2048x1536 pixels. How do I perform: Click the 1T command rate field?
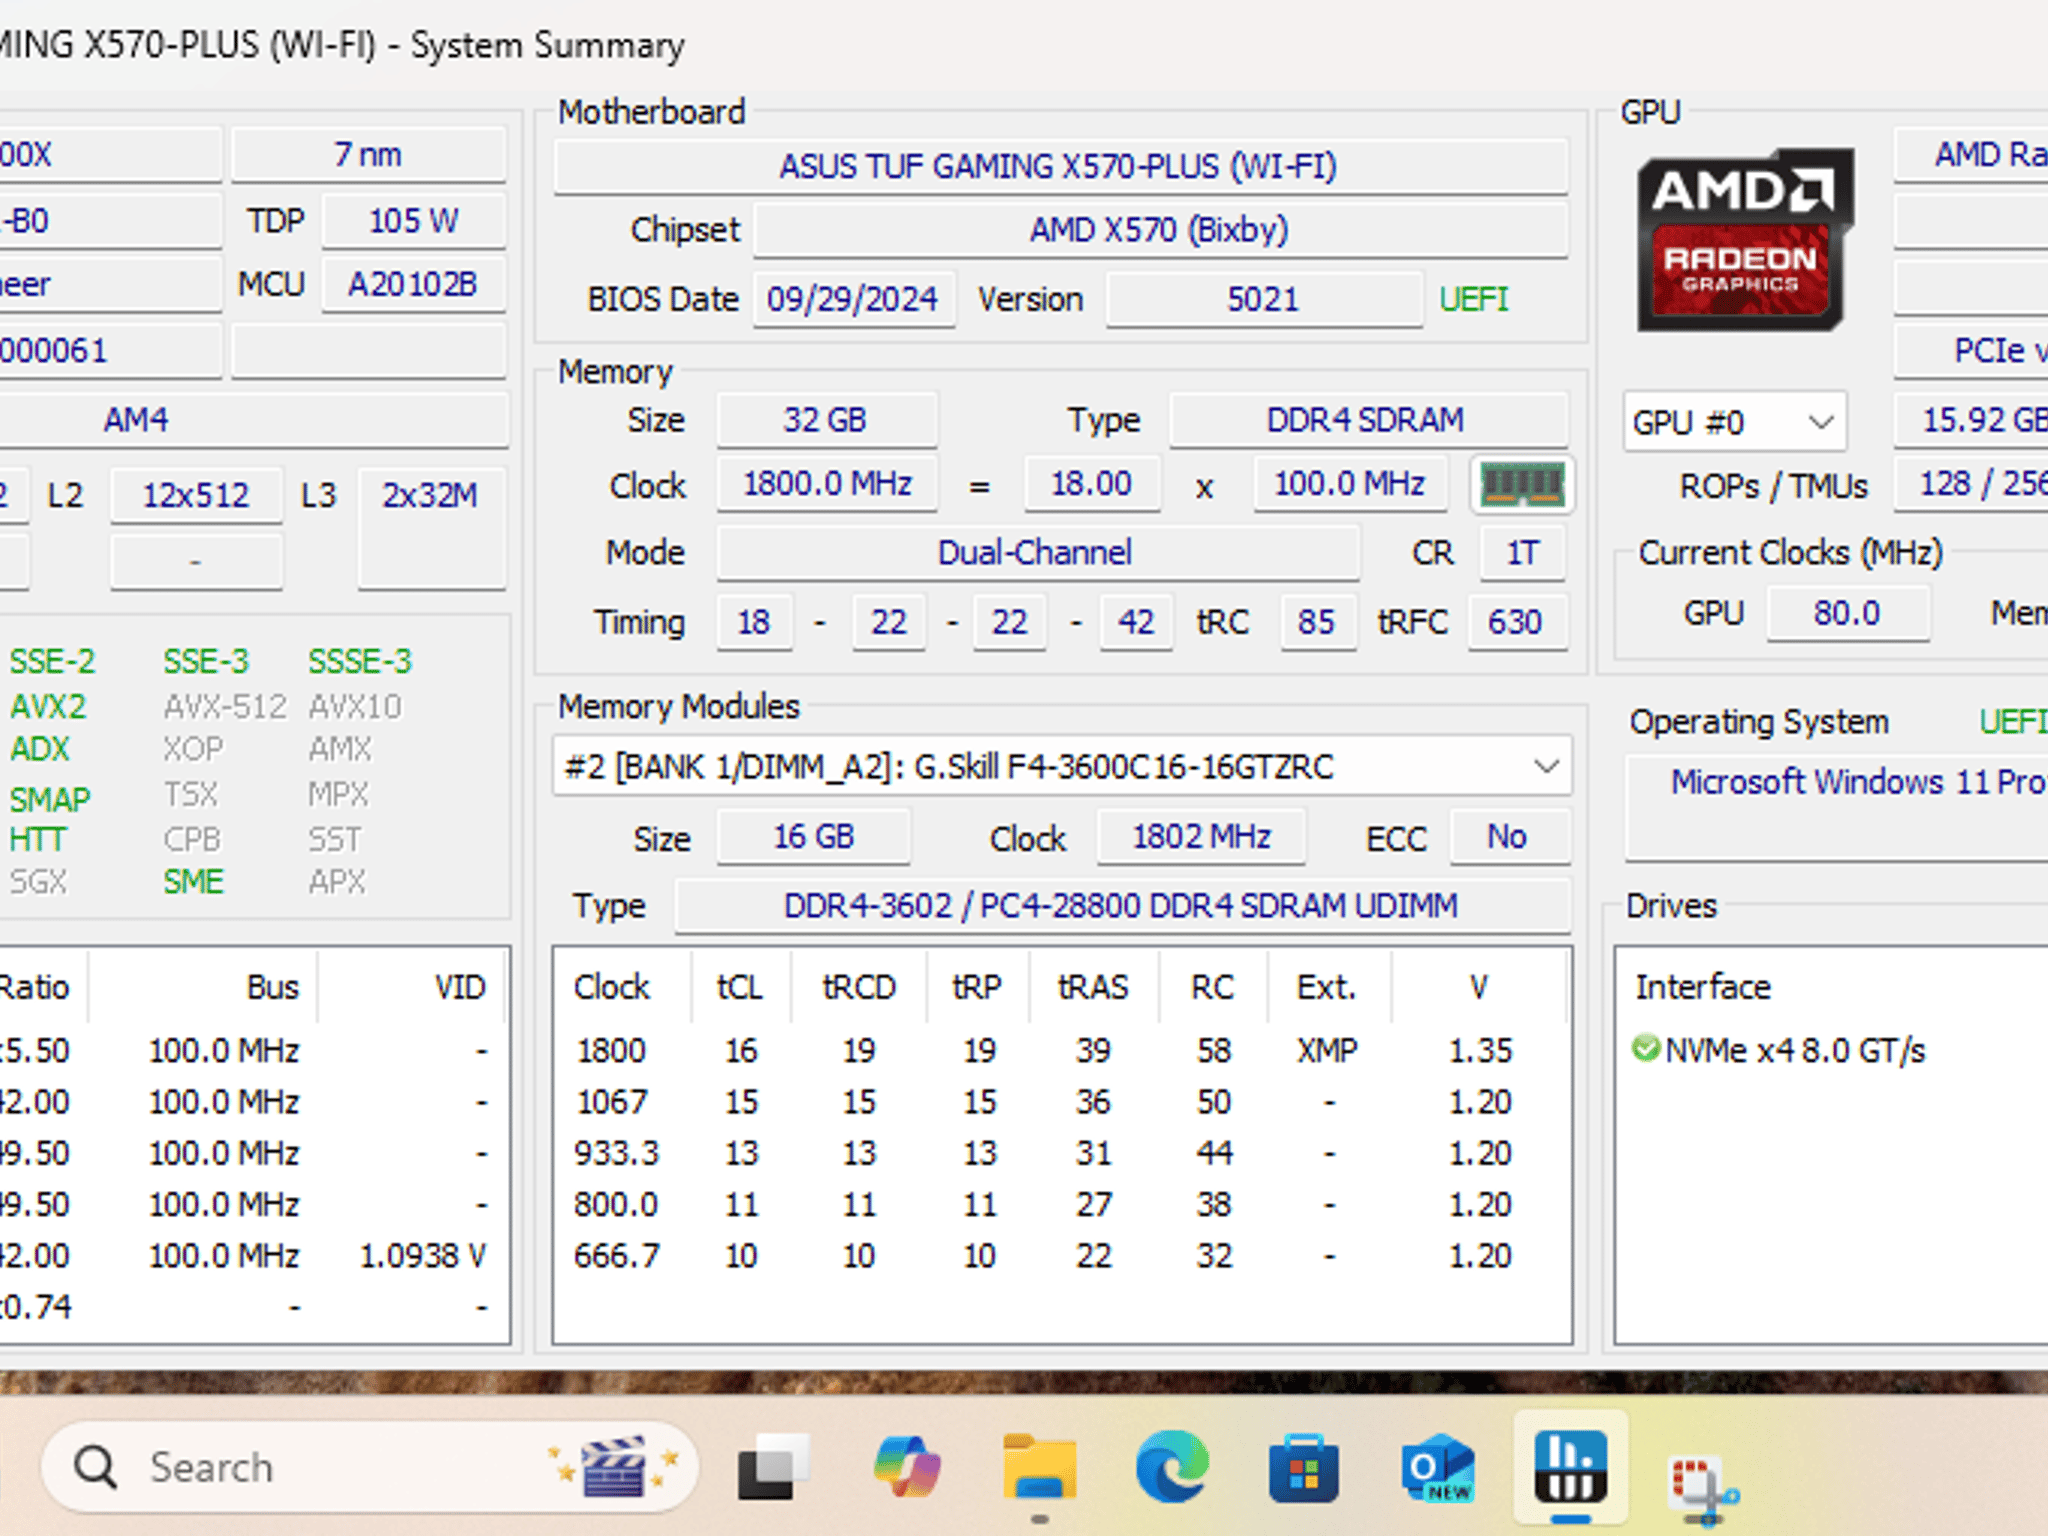tap(1522, 553)
